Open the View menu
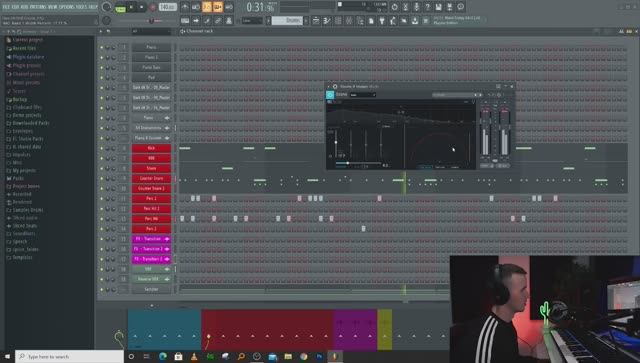640x363 pixels. pyautogui.click(x=53, y=7)
